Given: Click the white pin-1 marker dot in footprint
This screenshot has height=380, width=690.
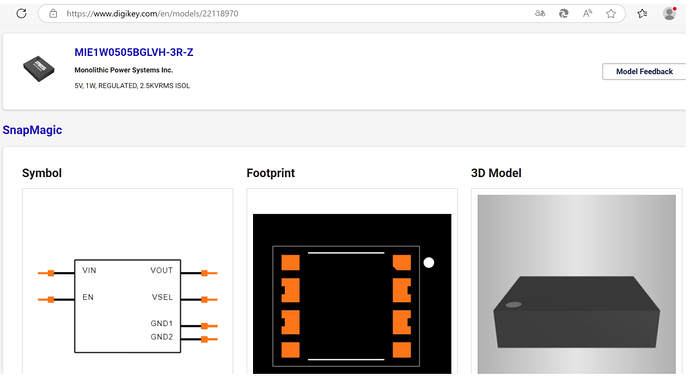Looking at the screenshot, I should click(x=429, y=263).
